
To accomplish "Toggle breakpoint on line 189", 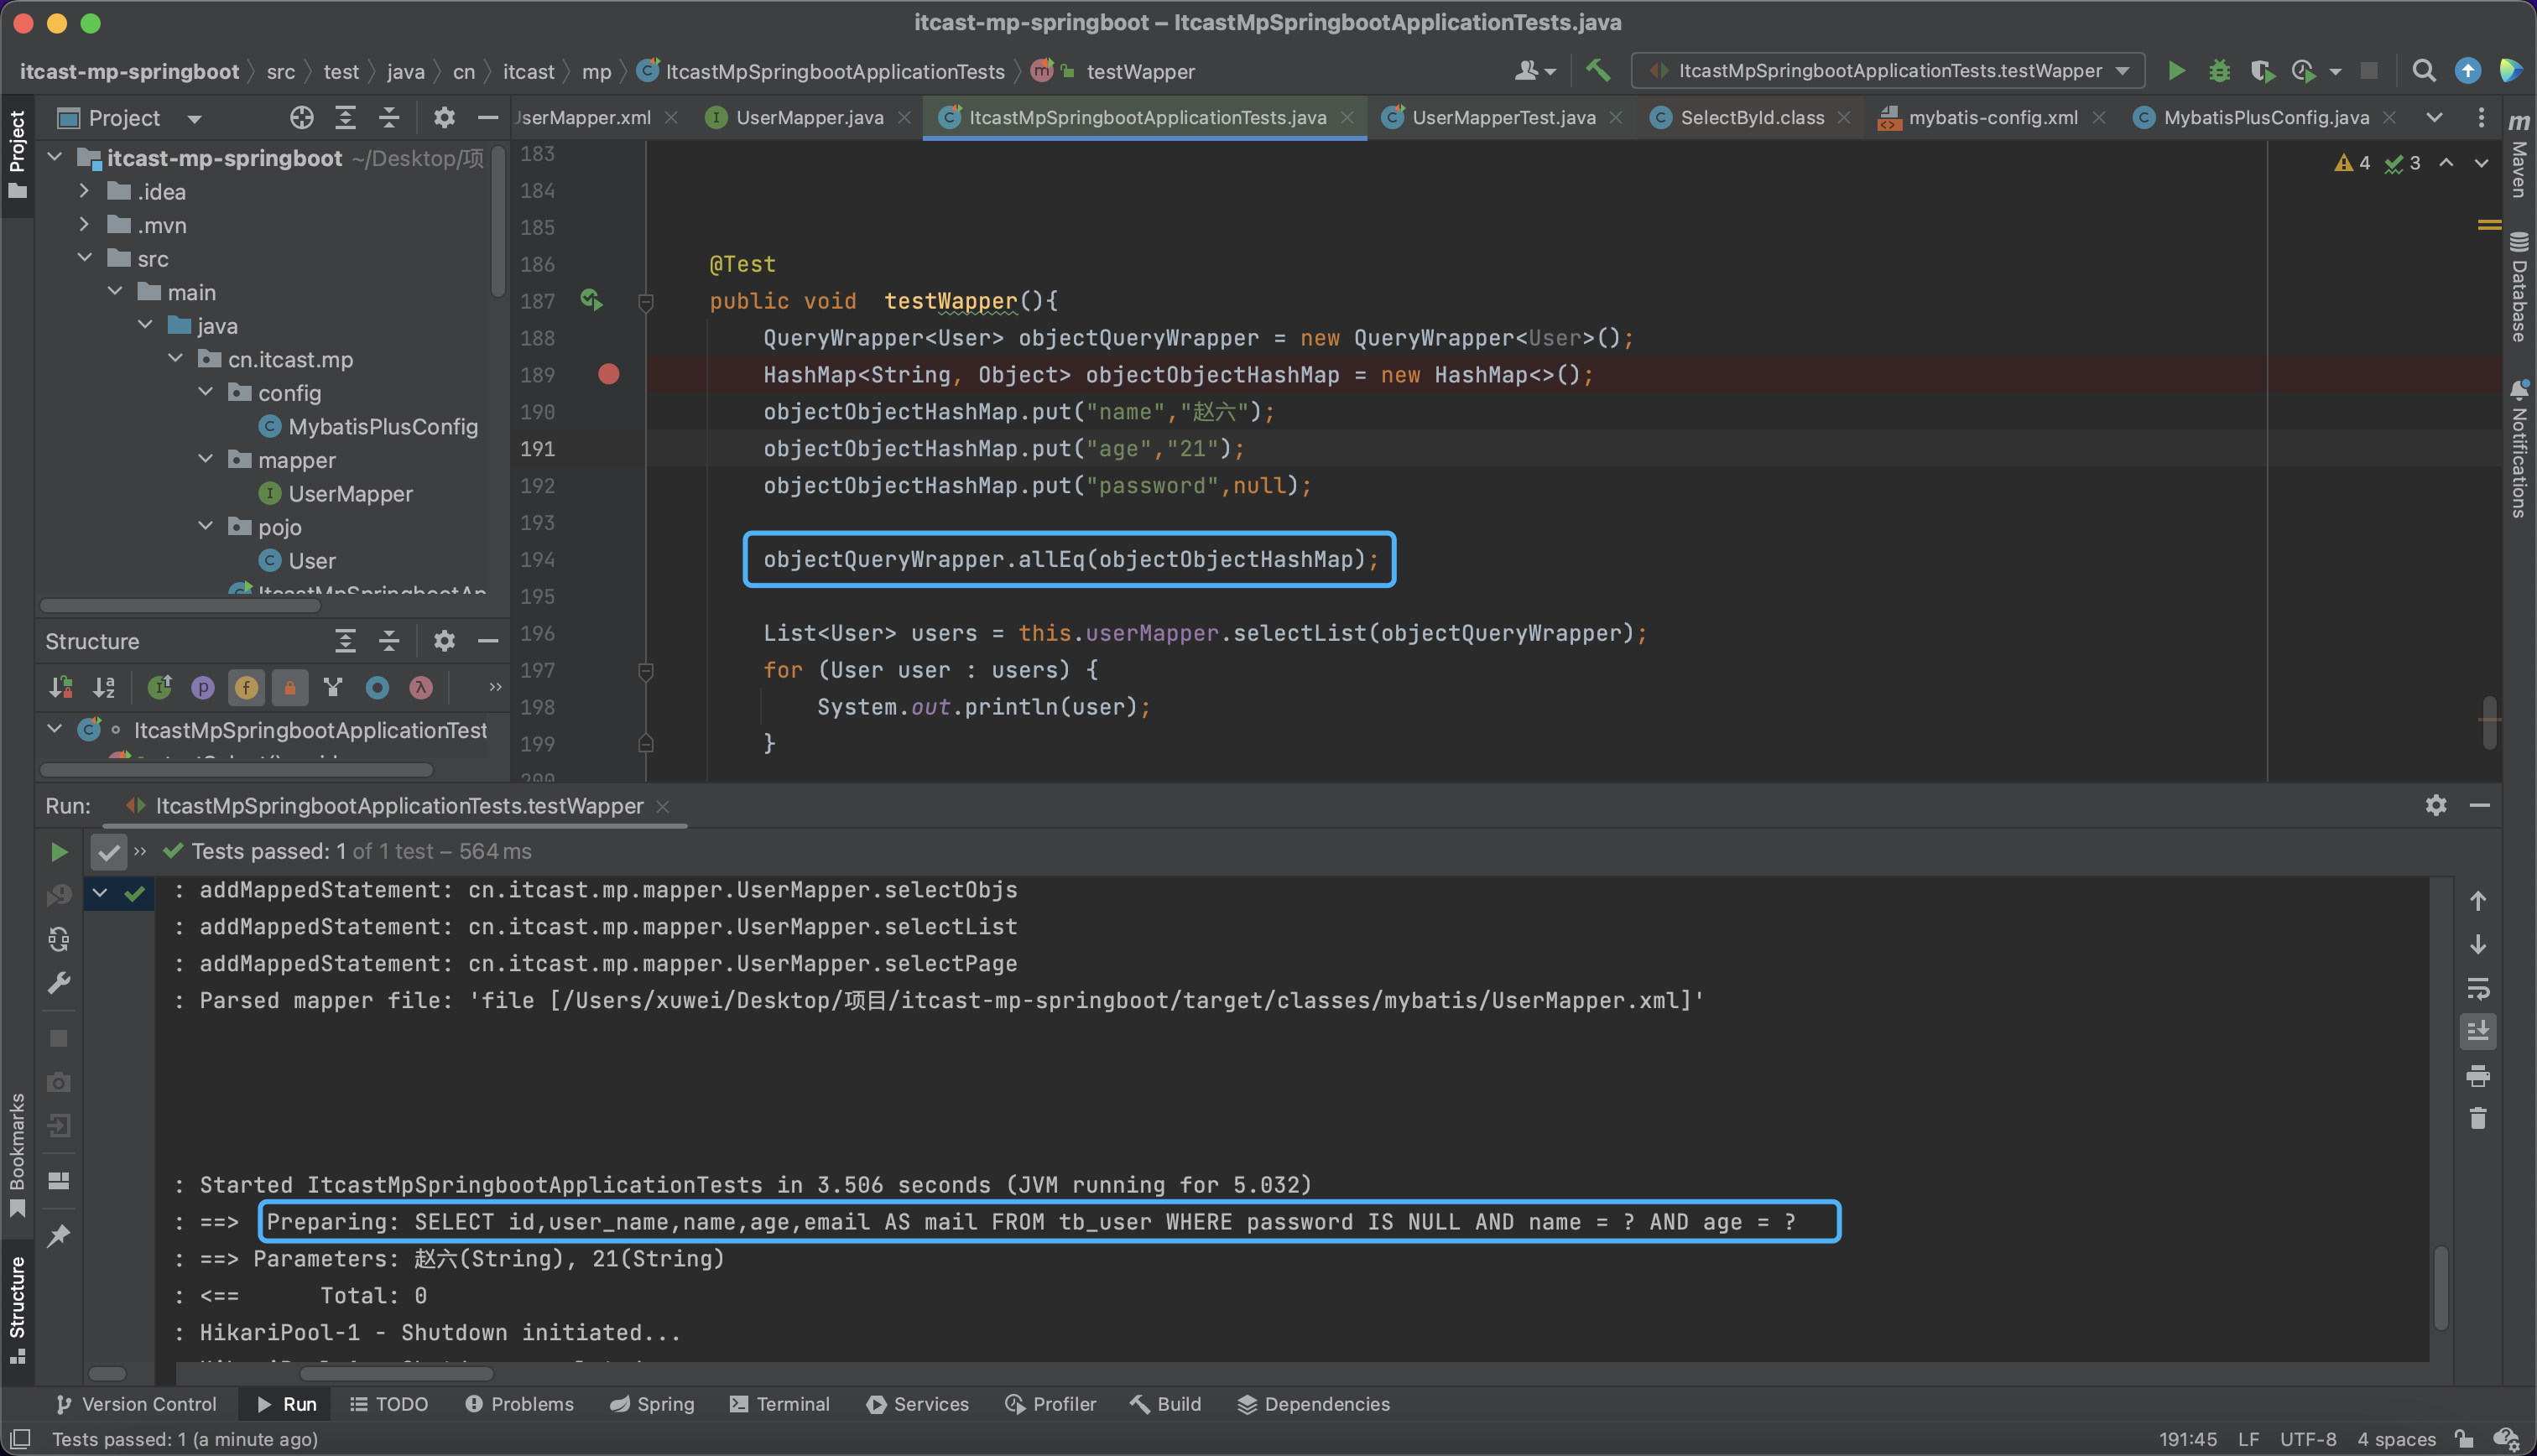I will point(609,375).
